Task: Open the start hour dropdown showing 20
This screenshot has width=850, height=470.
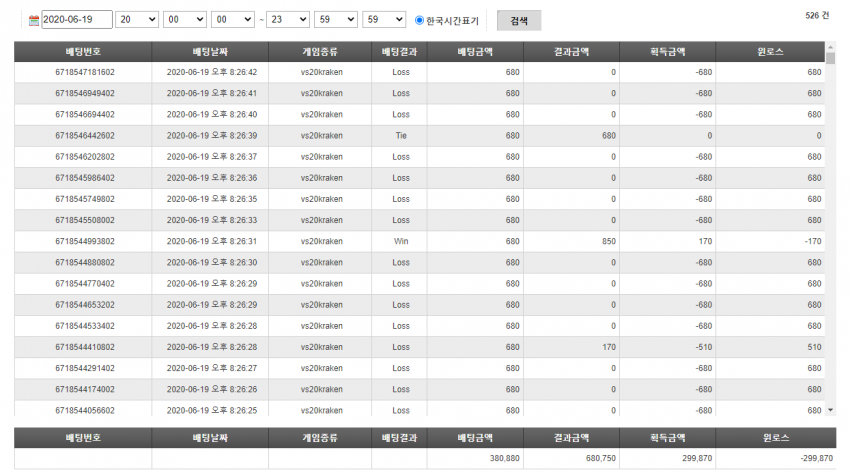Action: (x=137, y=20)
